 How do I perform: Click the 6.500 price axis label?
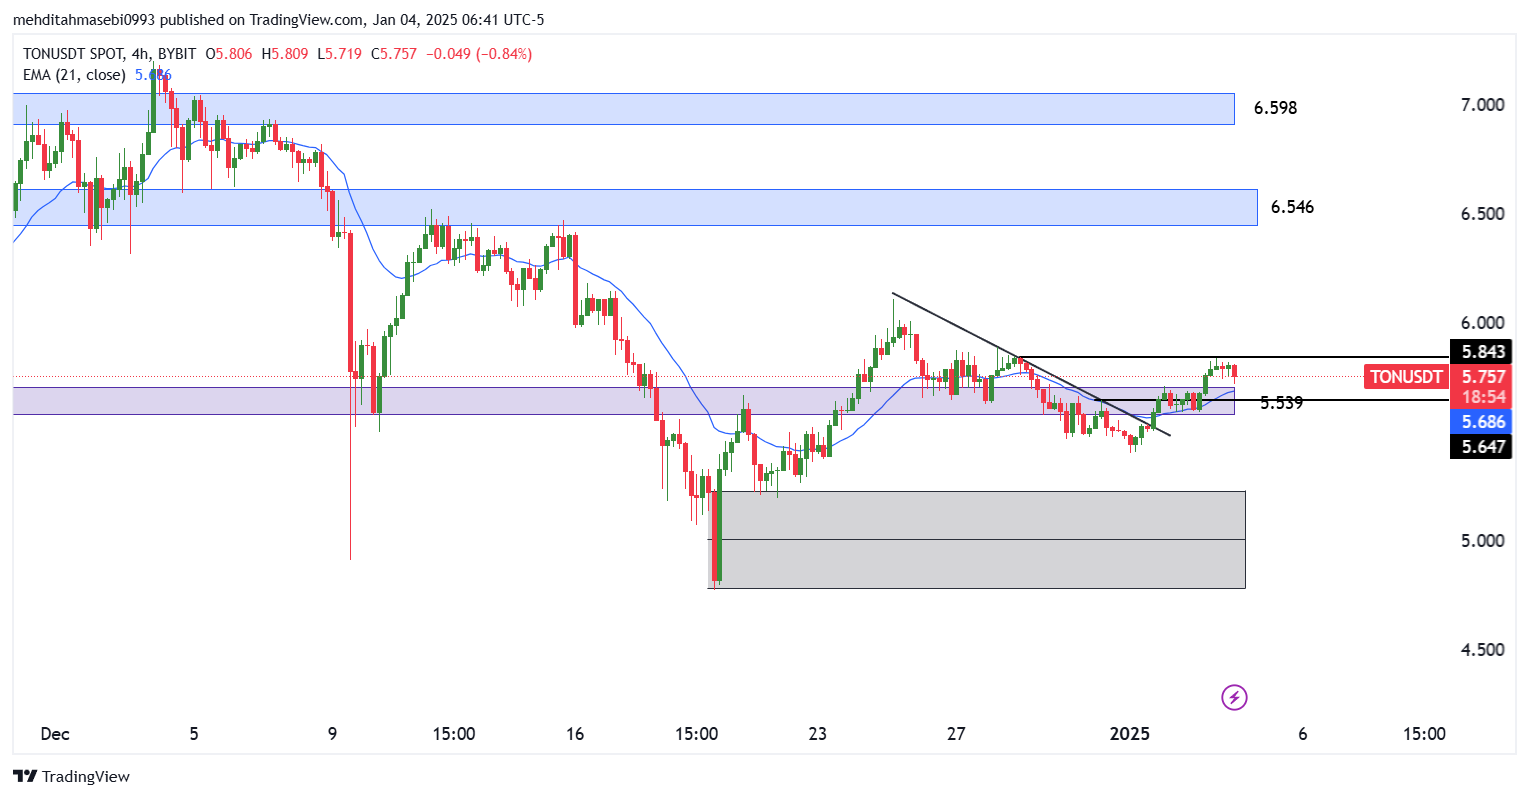click(1482, 214)
